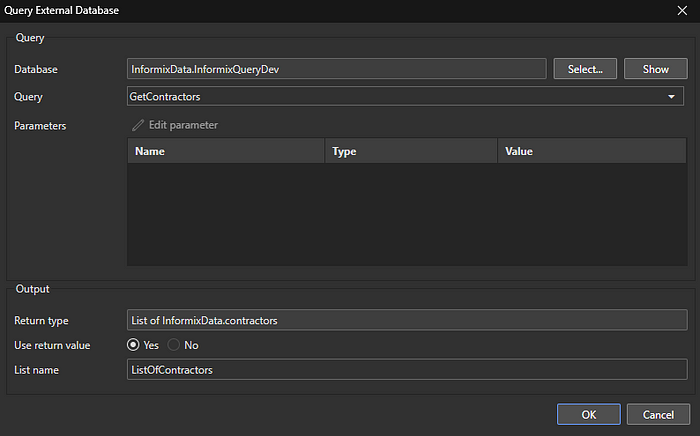Click the pencil icon beside Edit parameter
The image size is (700, 436).
pos(138,125)
